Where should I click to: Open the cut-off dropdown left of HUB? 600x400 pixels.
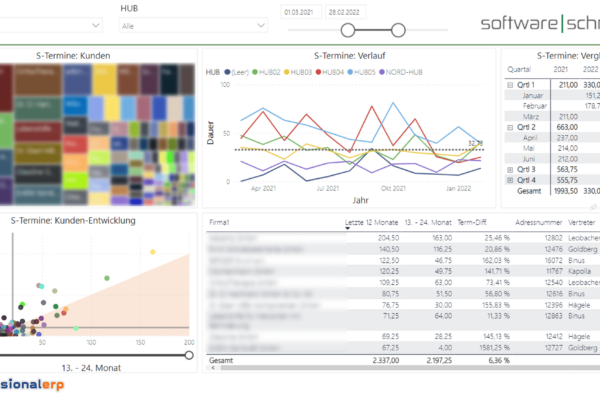51,25
